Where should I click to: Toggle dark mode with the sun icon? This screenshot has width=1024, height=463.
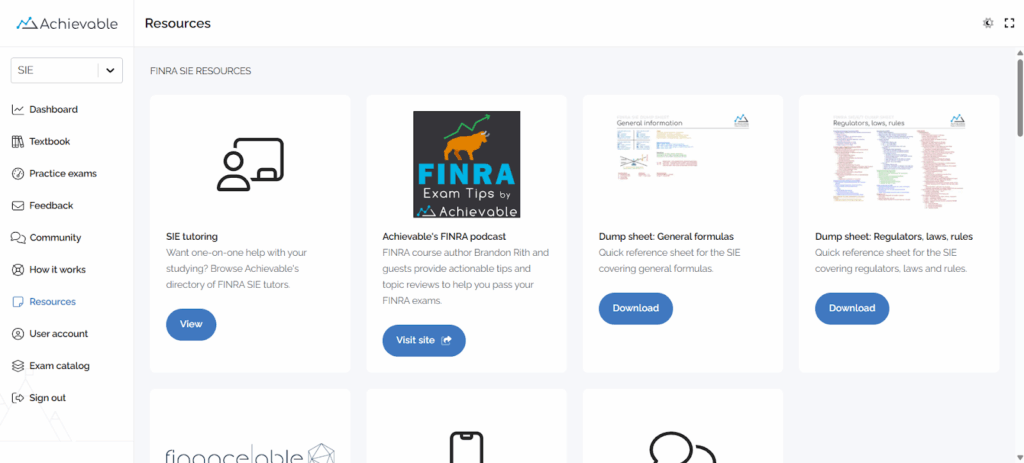(988, 23)
